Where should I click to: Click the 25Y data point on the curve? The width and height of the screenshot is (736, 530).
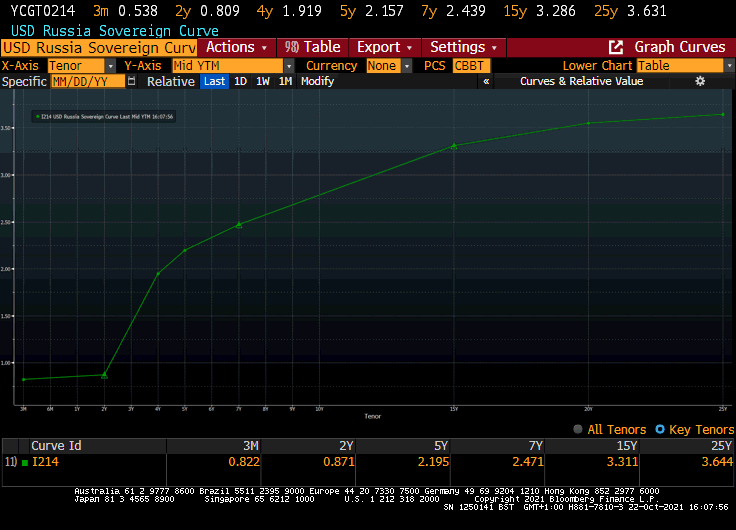(x=723, y=115)
